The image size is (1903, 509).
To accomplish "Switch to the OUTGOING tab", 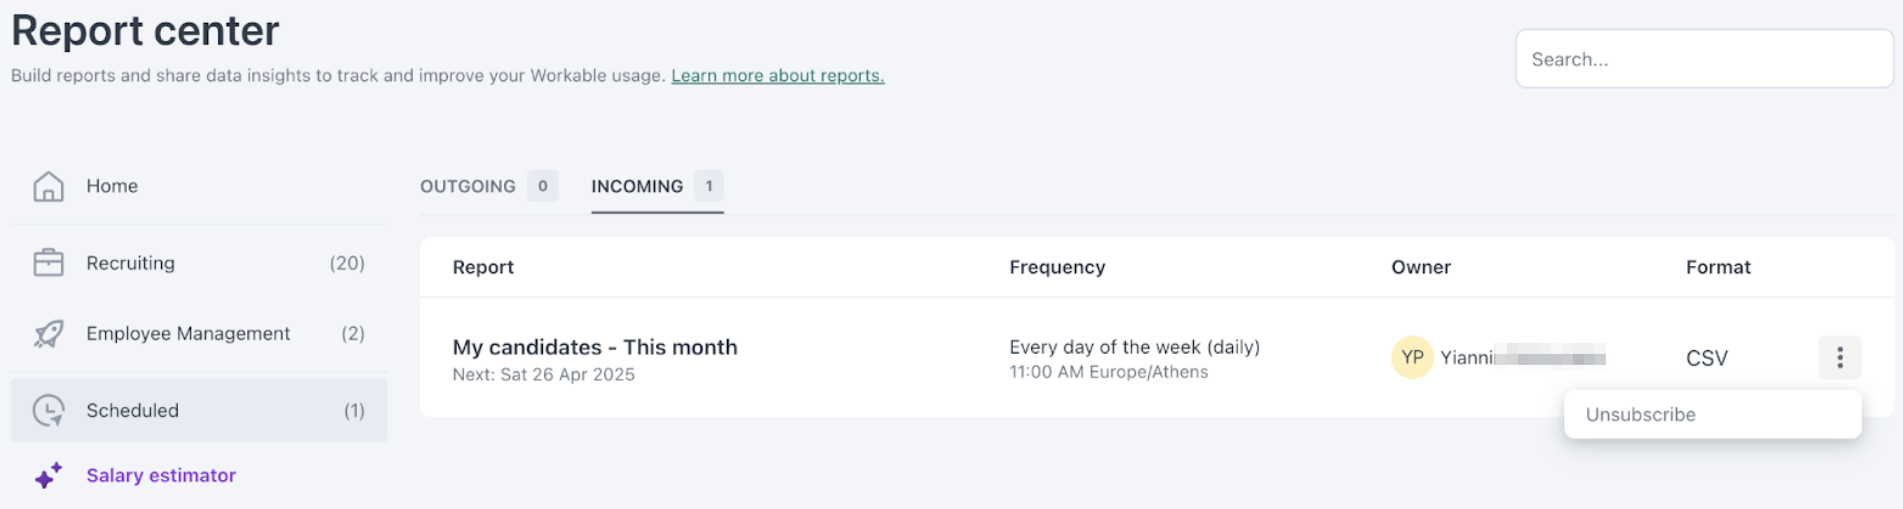I will (x=488, y=186).
